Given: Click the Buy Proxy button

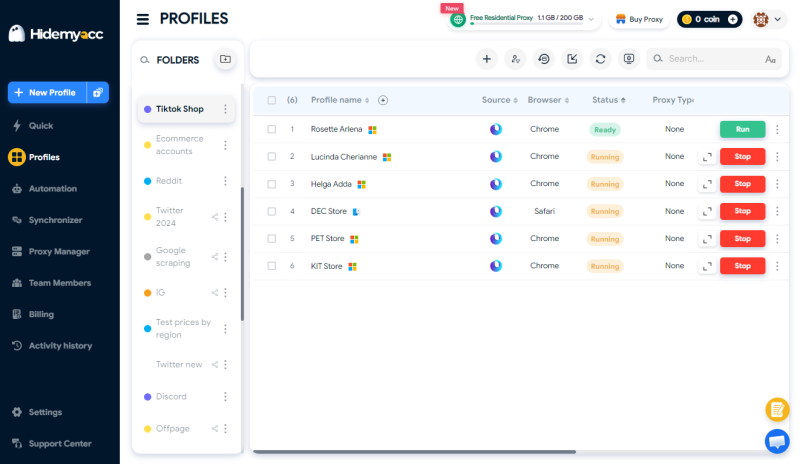Looking at the screenshot, I should (x=639, y=19).
